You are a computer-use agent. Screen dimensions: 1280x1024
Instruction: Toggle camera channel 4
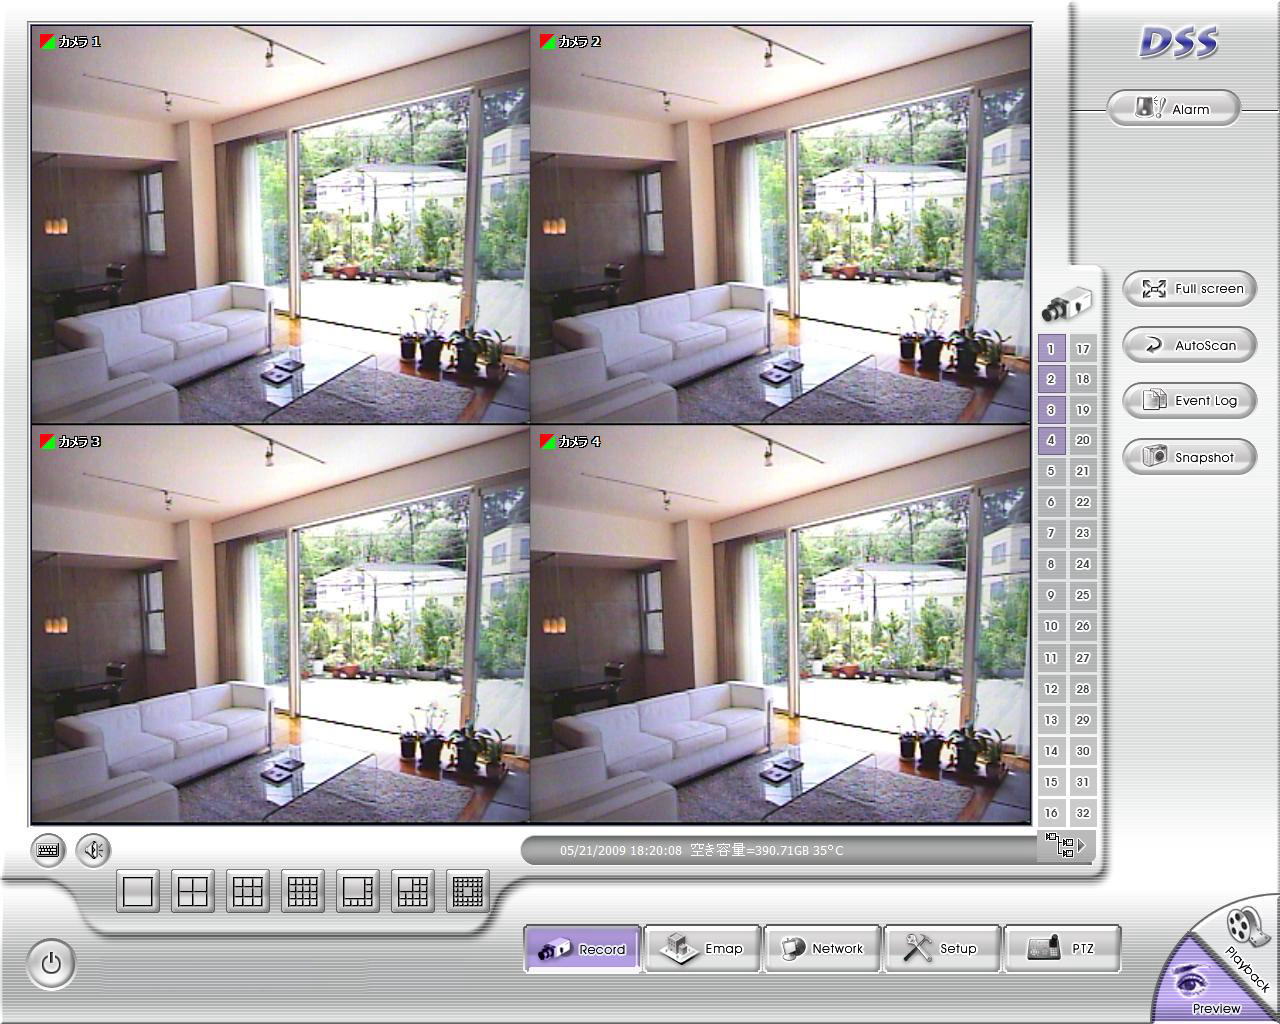coord(1051,440)
